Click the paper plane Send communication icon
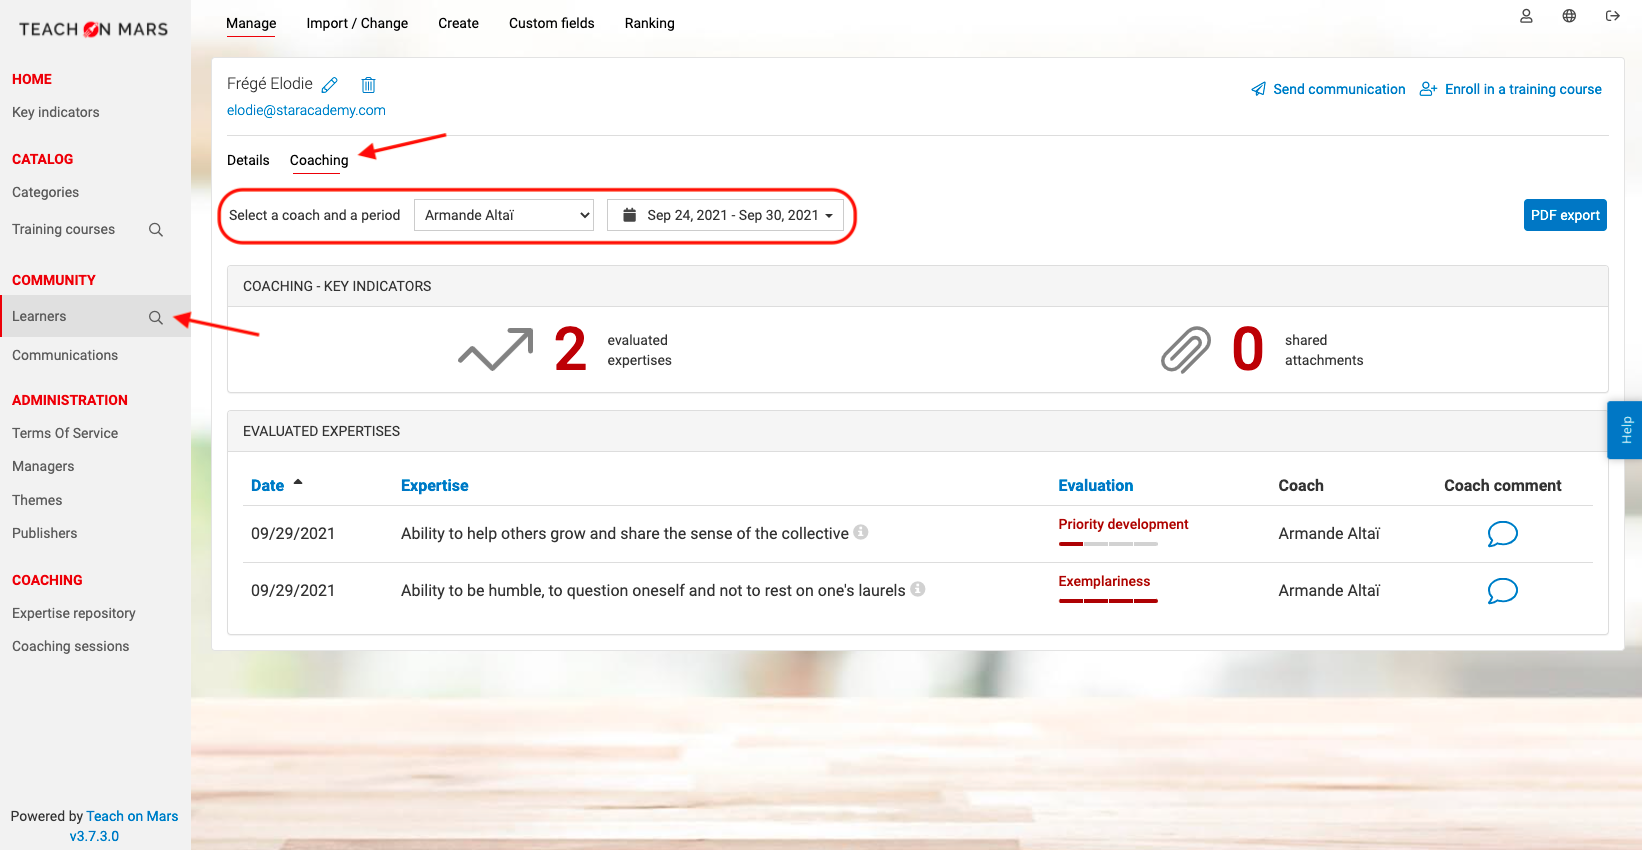1642x850 pixels. click(1258, 89)
